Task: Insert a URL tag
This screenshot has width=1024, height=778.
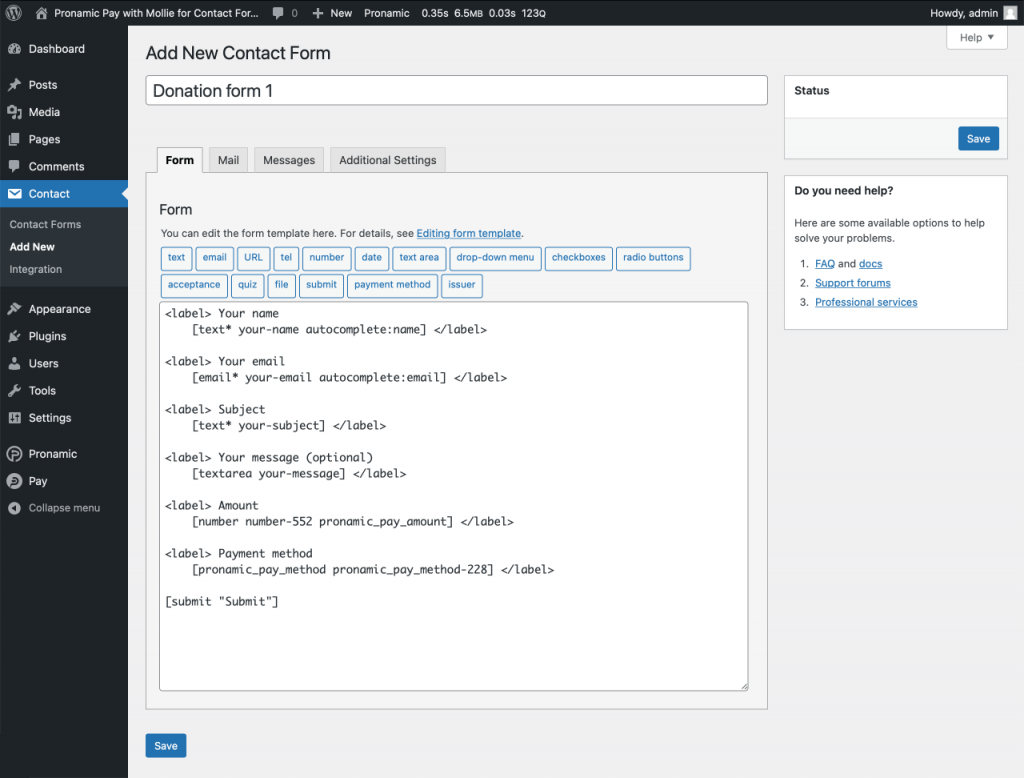Action: tap(253, 258)
